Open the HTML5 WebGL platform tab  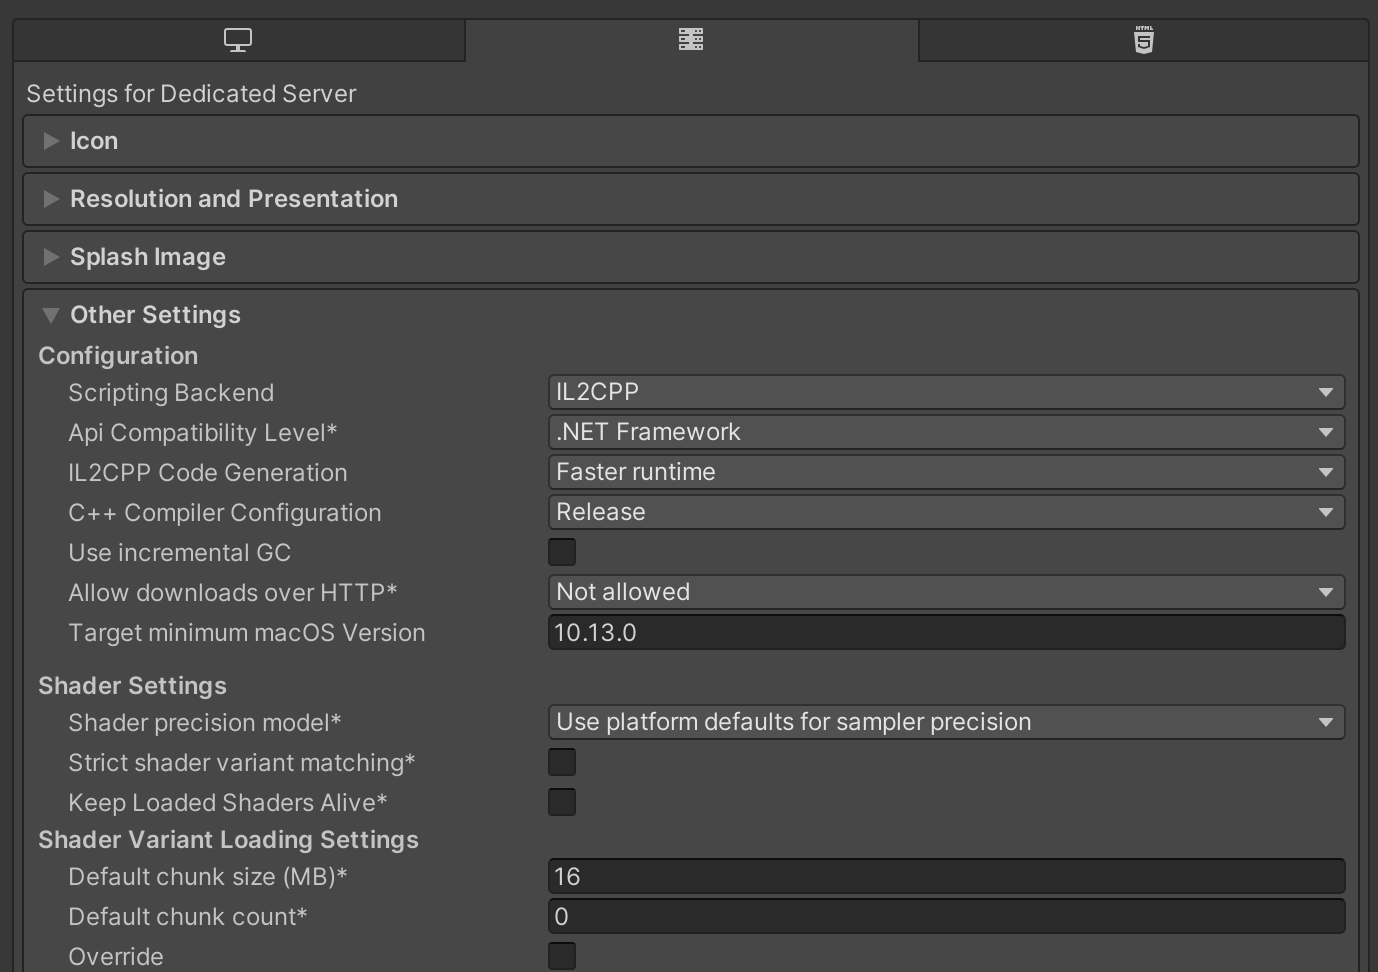coord(1144,40)
